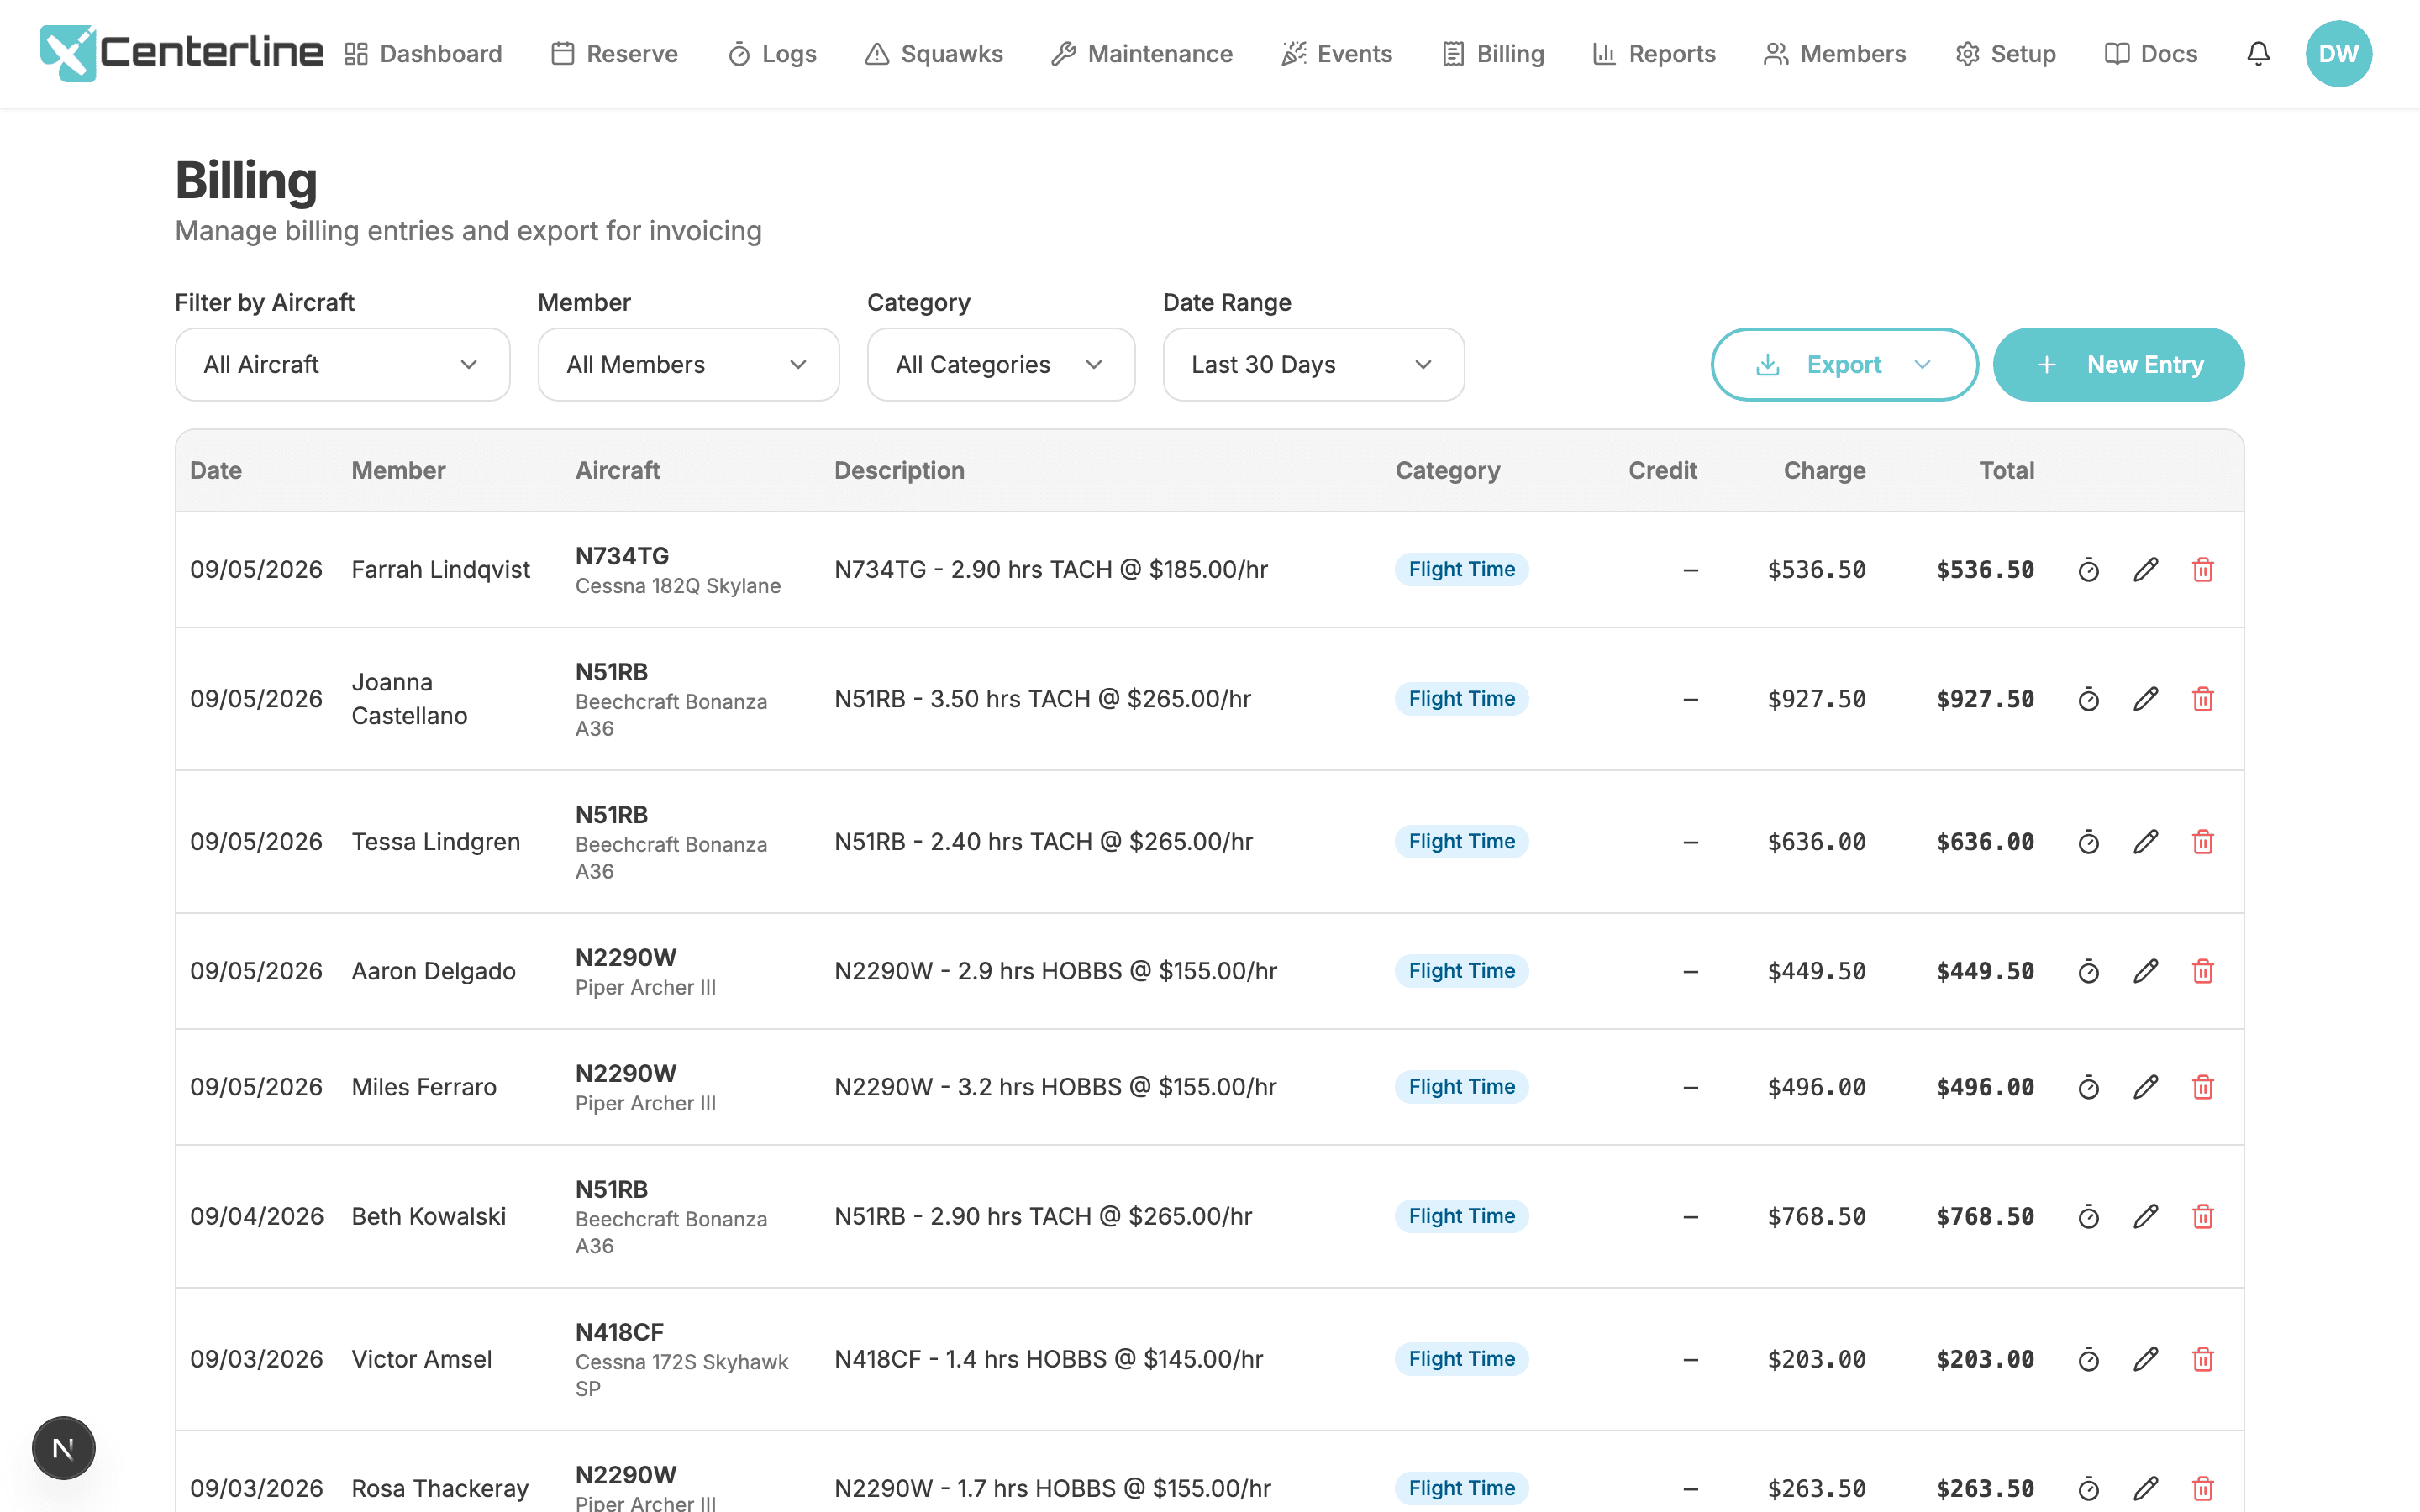Viewport: 2420px width, 1512px height.
Task: Click the Description column header
Action: (x=899, y=470)
